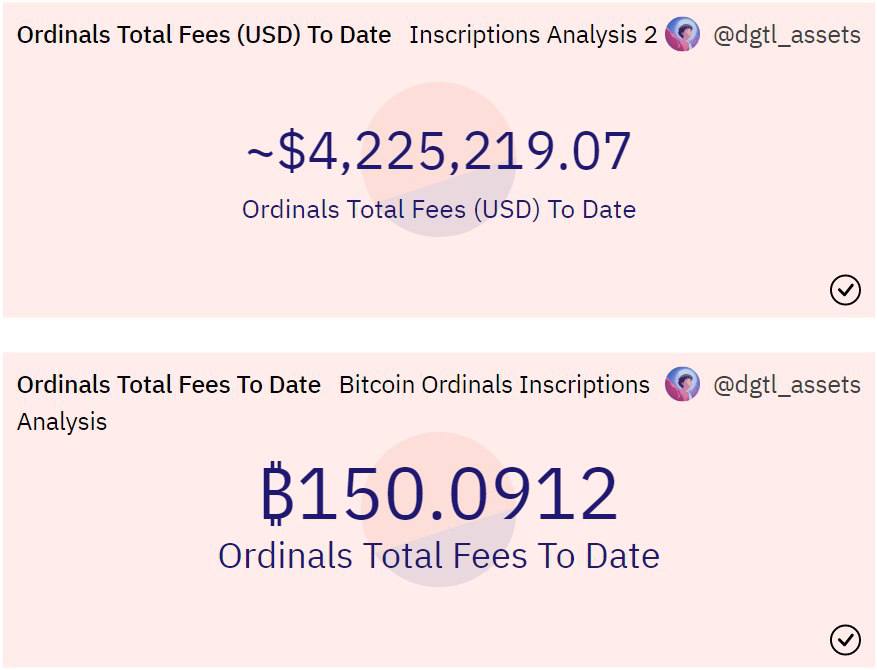Screen dimensions: 877x670
Task: Click the checkmark icon in the USD fees card
Action: pyautogui.click(x=845, y=290)
